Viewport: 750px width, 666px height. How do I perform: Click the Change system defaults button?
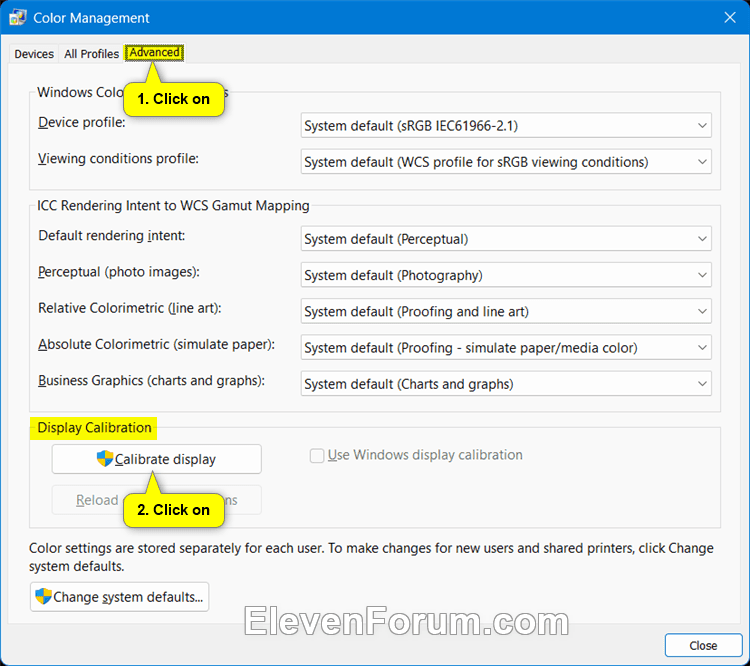120,597
